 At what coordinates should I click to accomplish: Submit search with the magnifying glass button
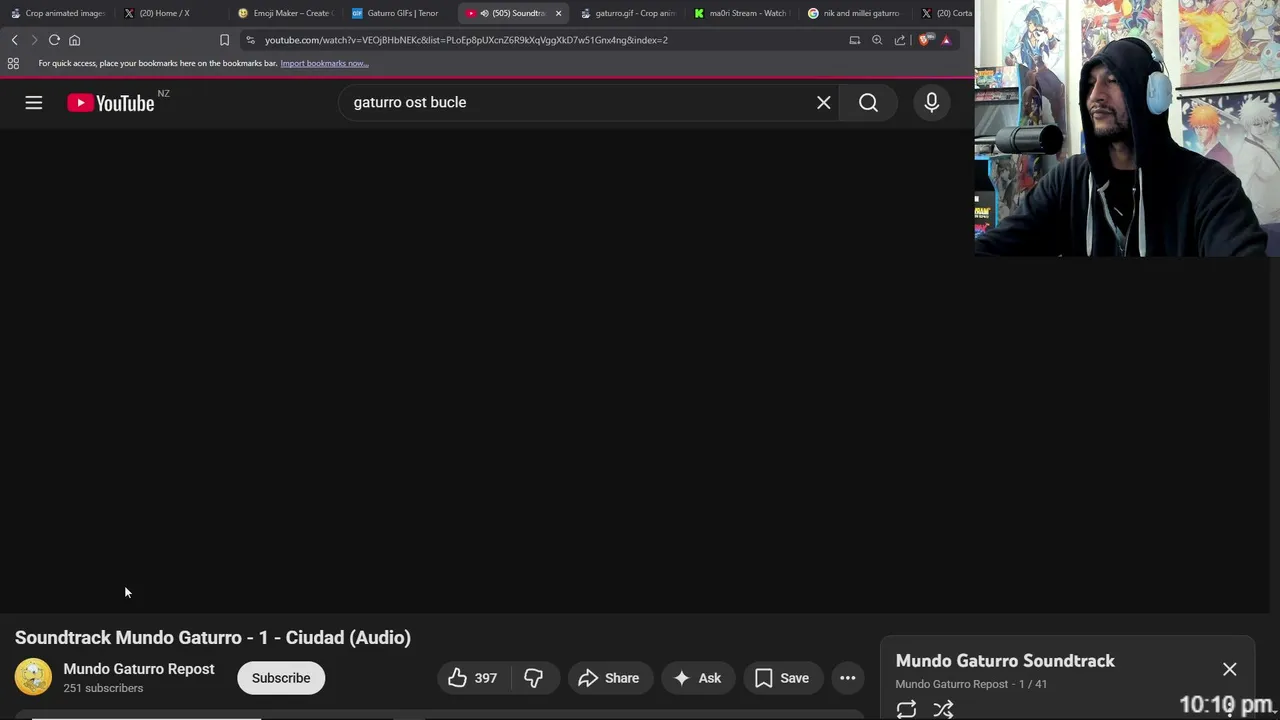[868, 102]
